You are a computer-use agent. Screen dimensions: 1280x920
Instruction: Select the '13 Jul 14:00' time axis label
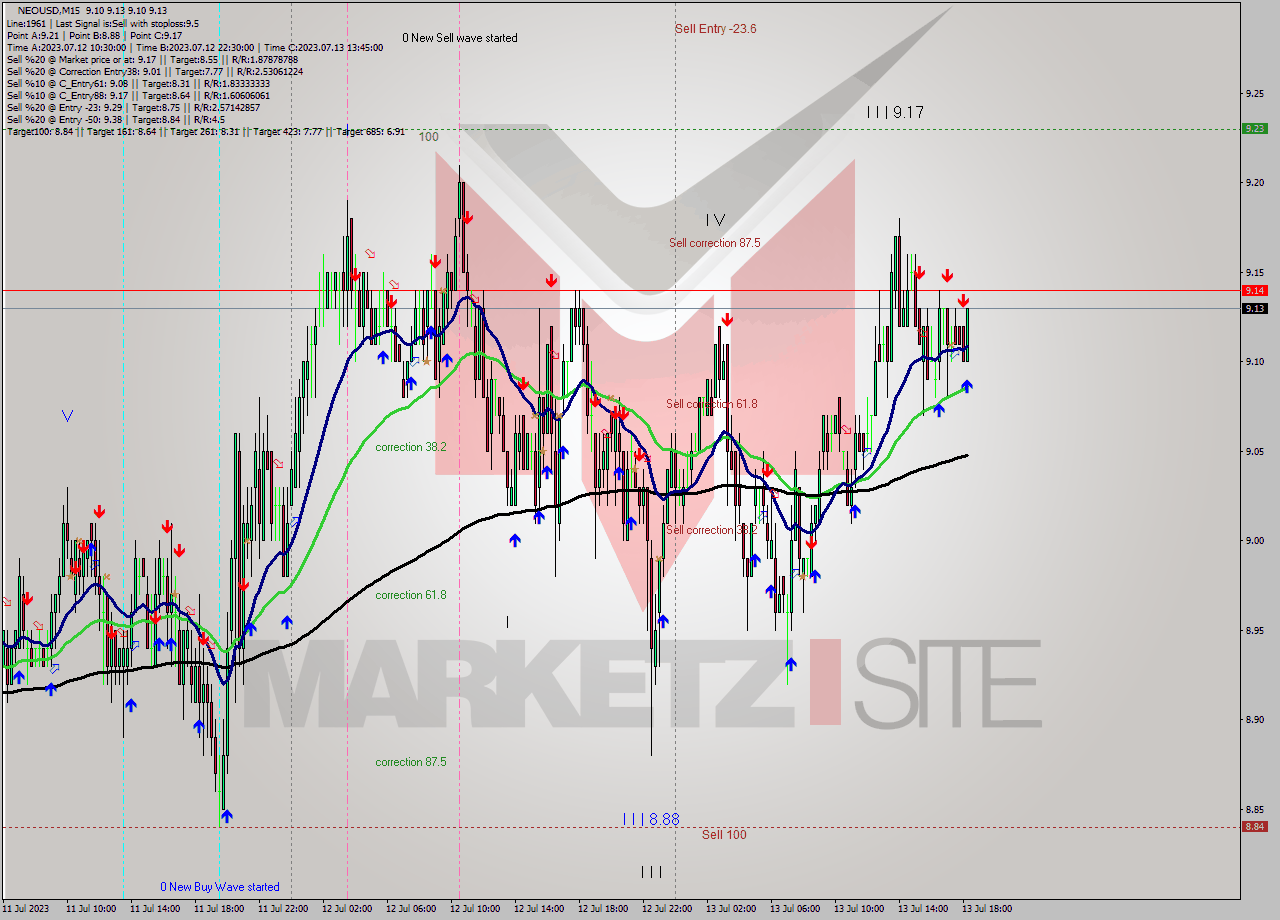pos(923,909)
